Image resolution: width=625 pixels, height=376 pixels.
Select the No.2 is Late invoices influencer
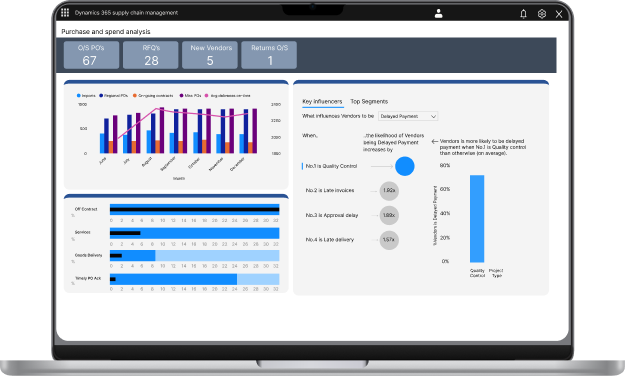(x=330, y=191)
